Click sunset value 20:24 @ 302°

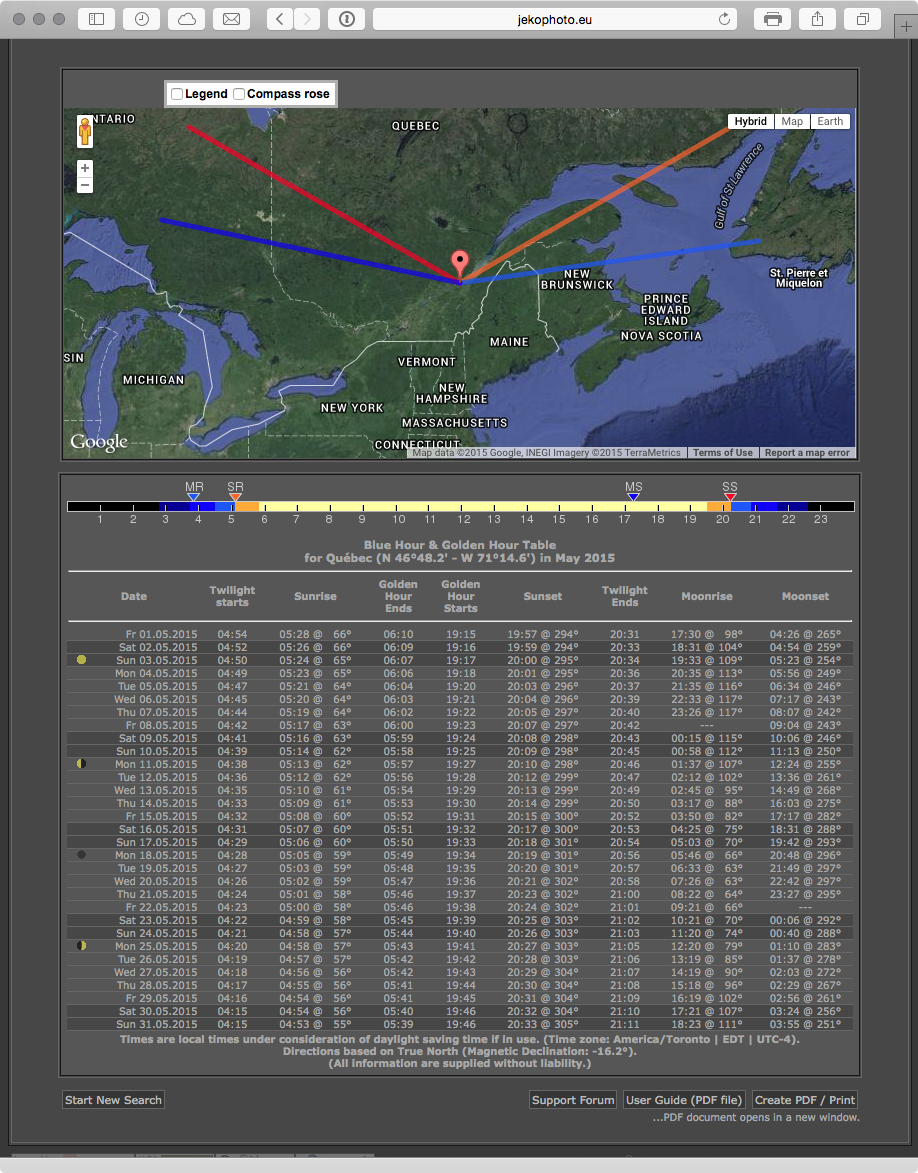click(542, 907)
